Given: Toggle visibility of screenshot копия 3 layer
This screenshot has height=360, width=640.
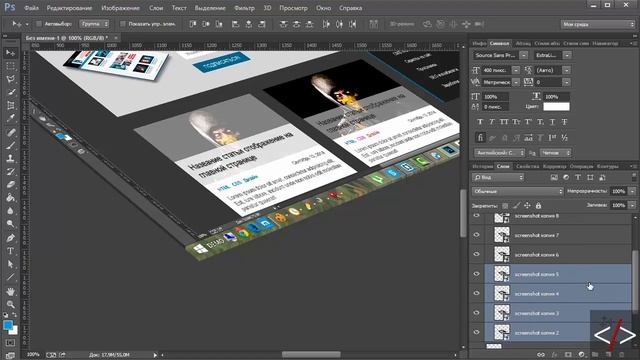Looking at the screenshot, I should pyautogui.click(x=476, y=313).
